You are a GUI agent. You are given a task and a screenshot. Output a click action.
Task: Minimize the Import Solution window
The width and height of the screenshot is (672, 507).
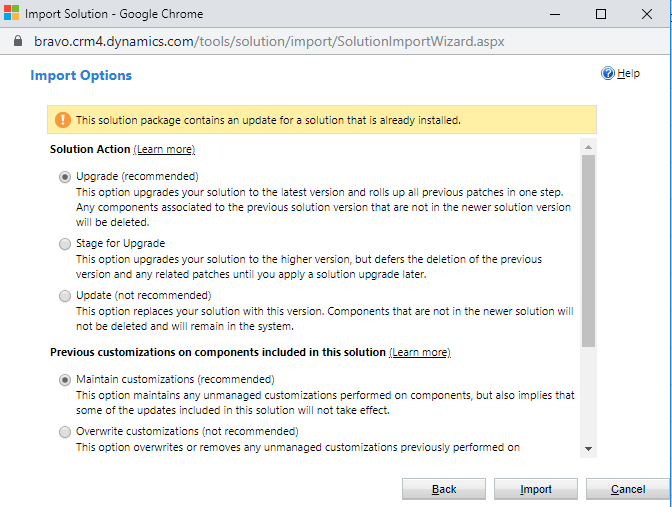pos(554,14)
